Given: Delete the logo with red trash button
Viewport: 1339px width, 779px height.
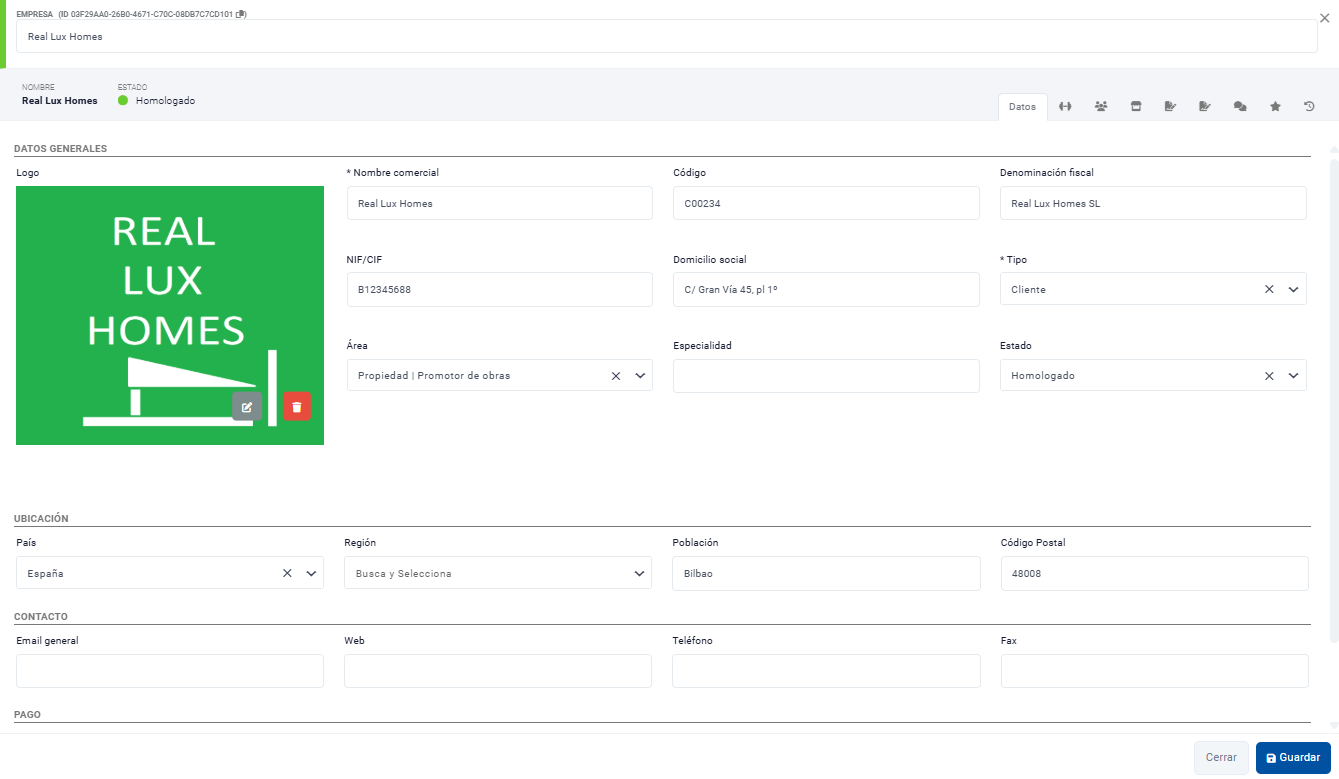Looking at the screenshot, I should [297, 406].
